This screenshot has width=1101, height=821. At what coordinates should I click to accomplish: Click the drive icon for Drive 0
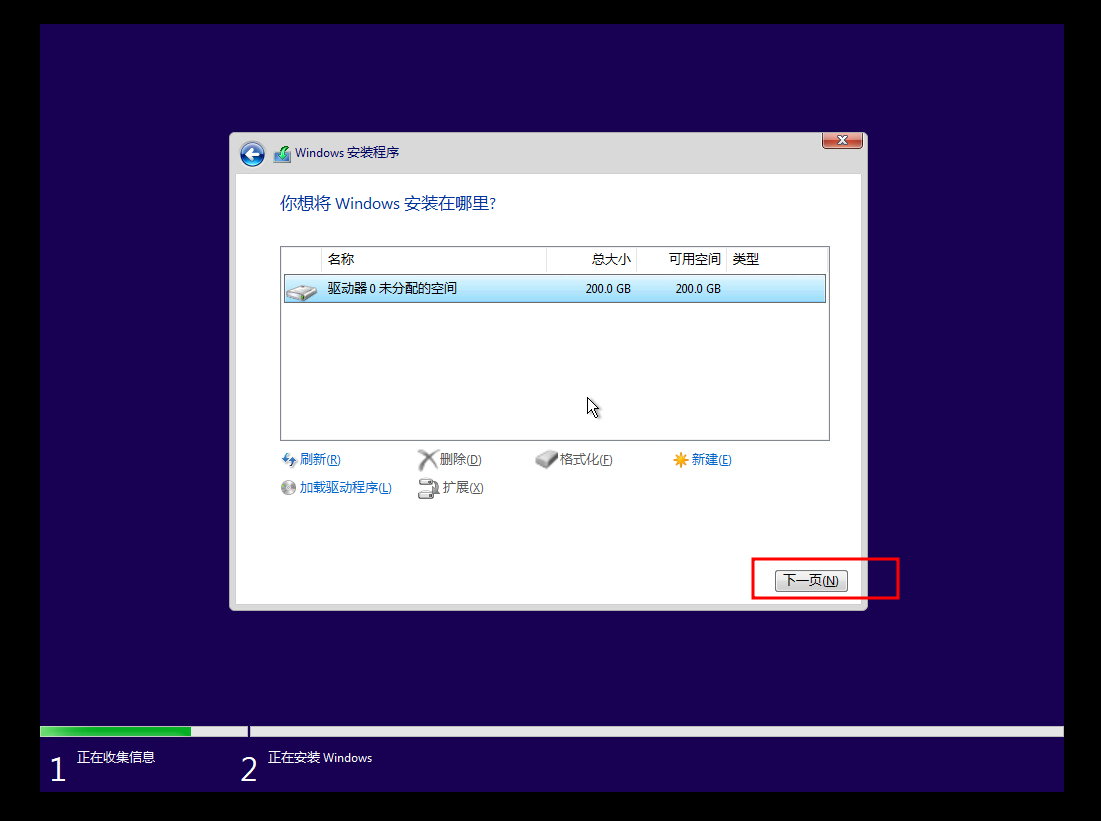pos(302,291)
